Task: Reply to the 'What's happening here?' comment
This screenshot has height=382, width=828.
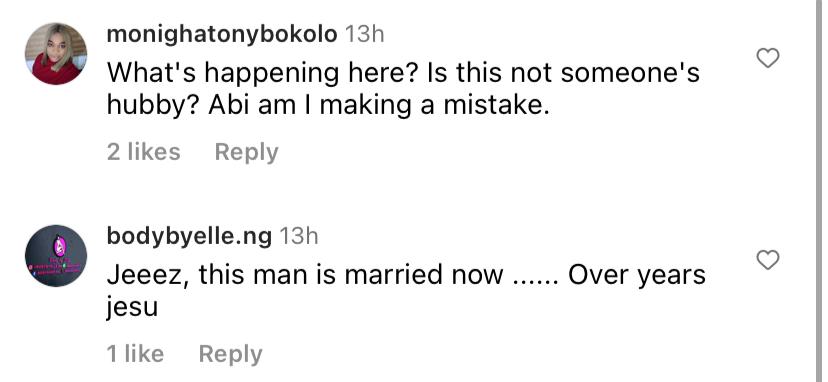Action: pos(246,152)
